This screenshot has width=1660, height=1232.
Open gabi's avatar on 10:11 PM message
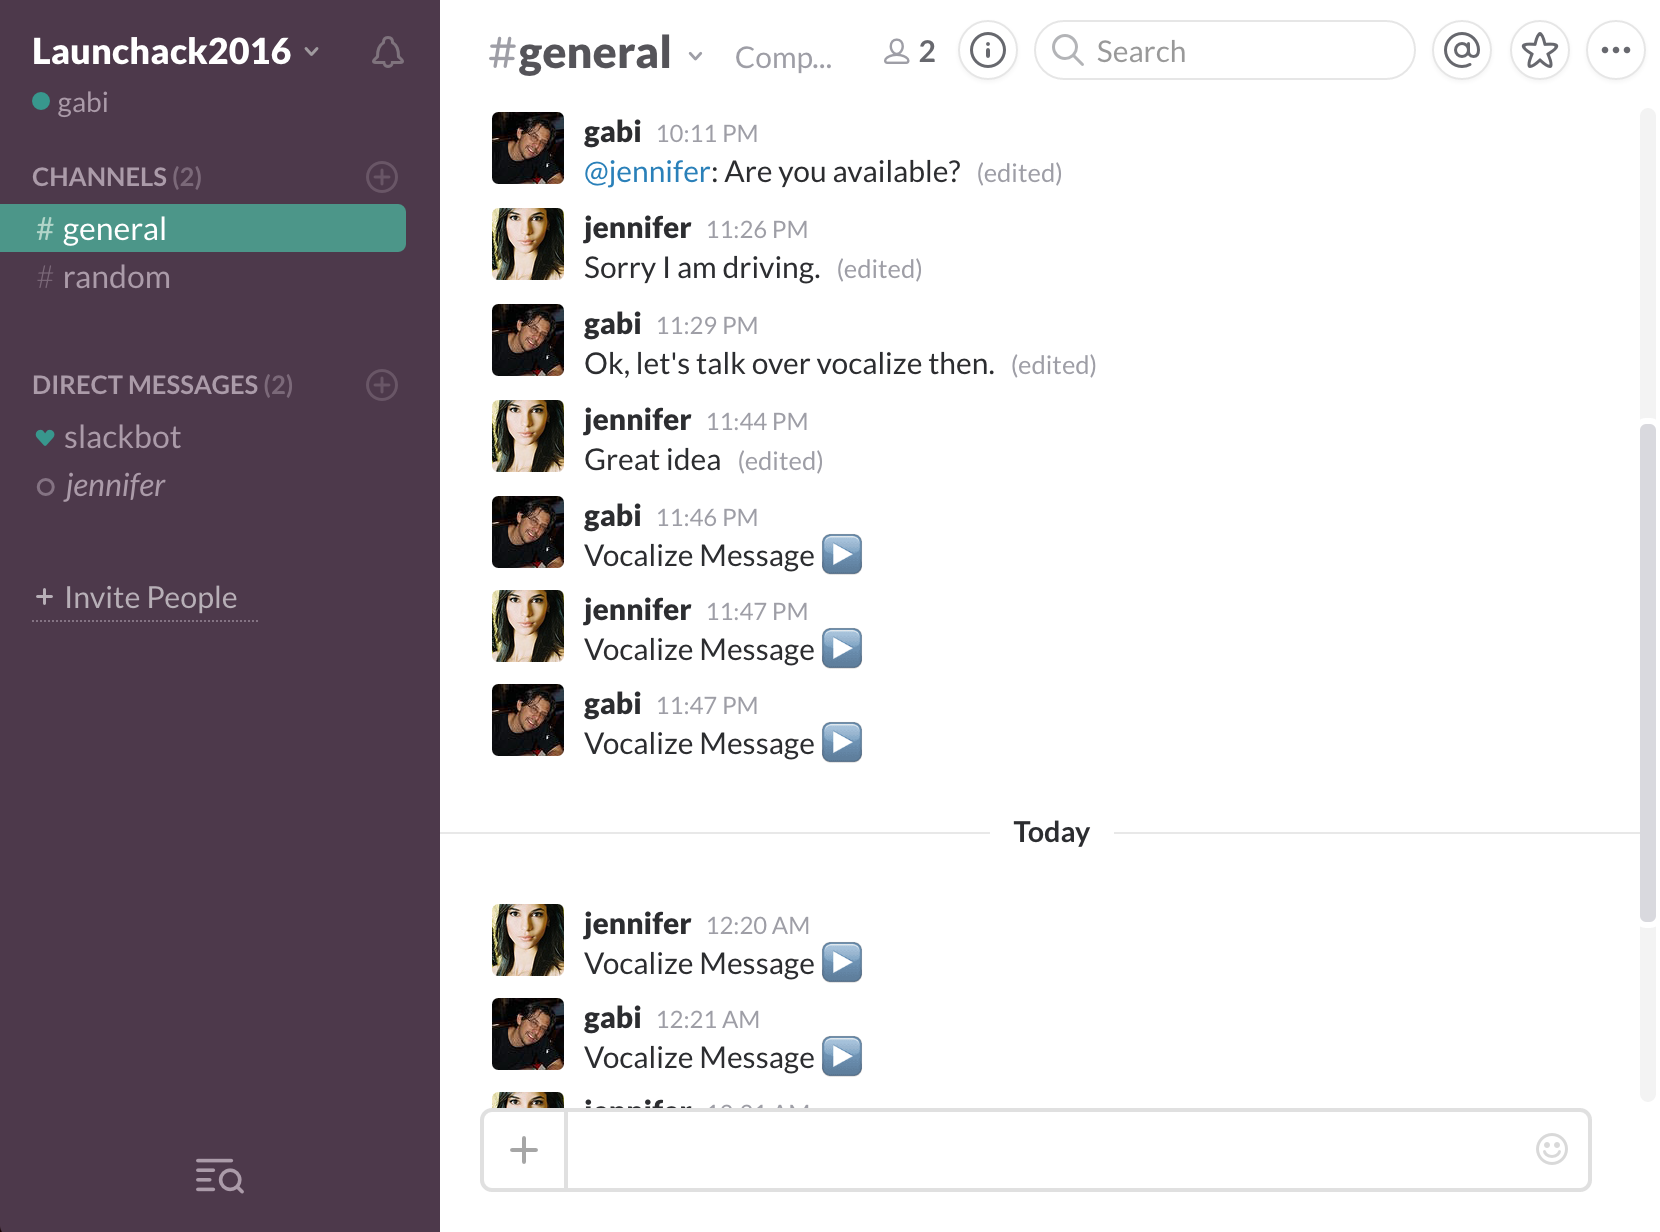(528, 148)
